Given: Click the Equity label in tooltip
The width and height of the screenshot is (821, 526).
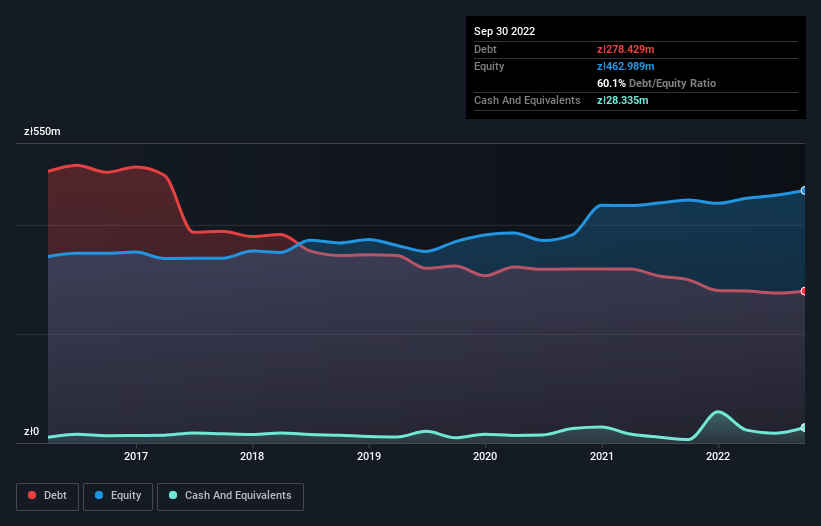Looking at the screenshot, I should pyautogui.click(x=489, y=66).
